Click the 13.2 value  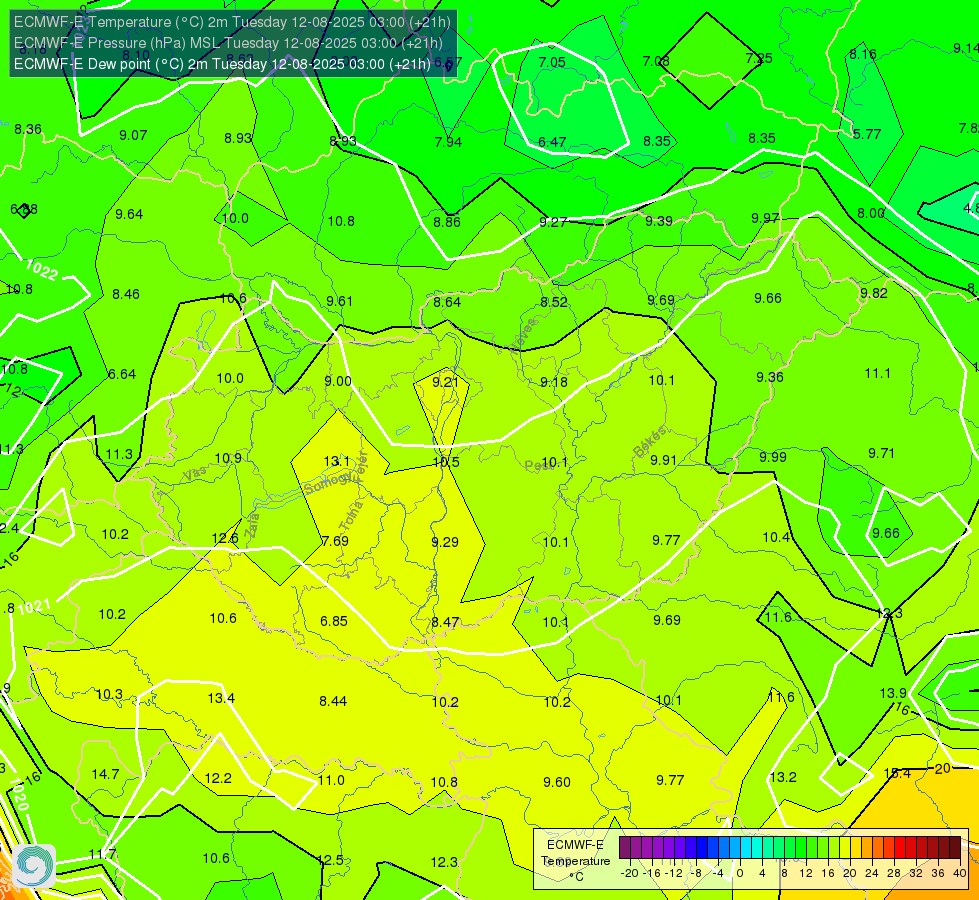pos(783,777)
